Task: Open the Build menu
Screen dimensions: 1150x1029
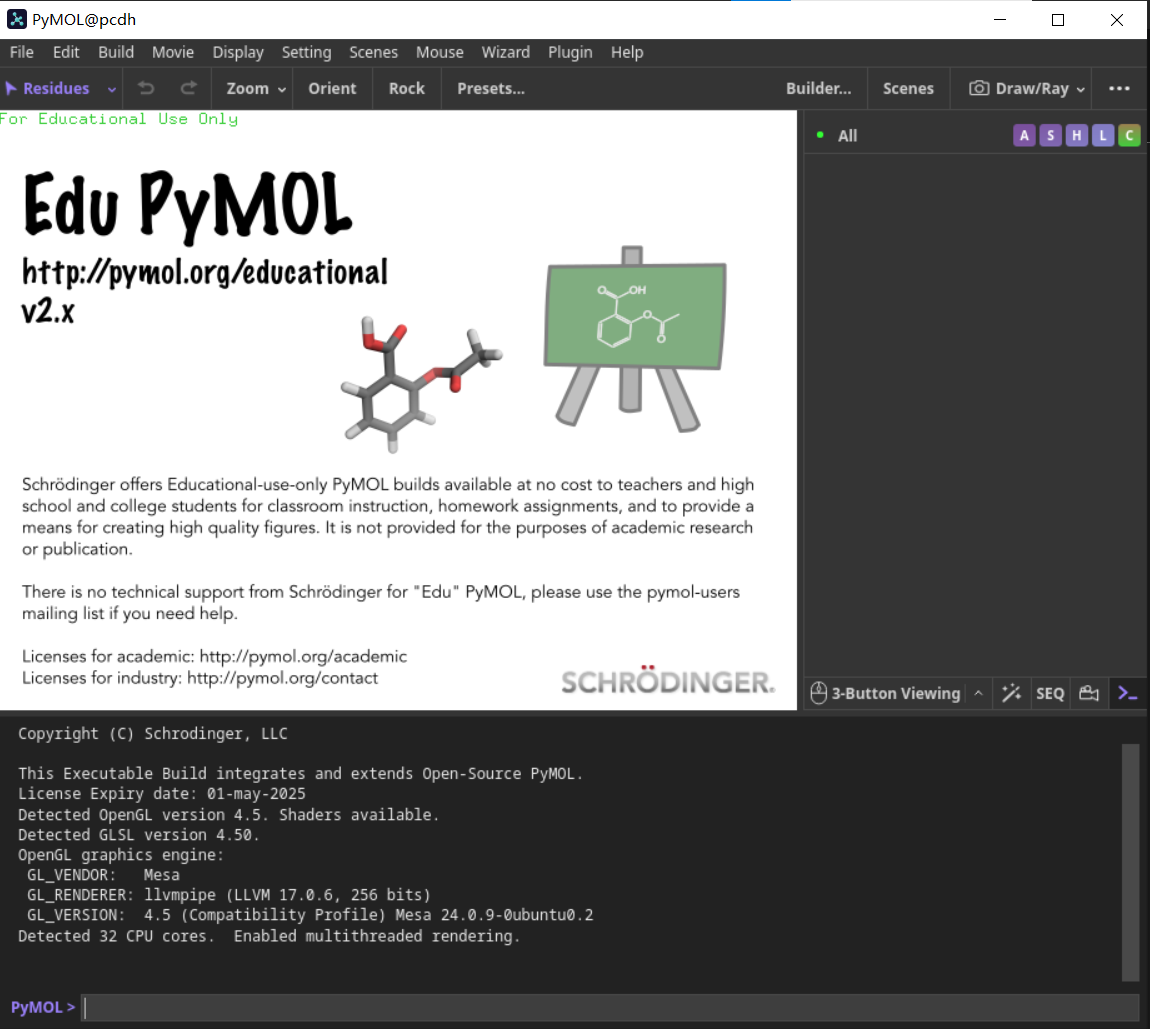Action: (116, 52)
